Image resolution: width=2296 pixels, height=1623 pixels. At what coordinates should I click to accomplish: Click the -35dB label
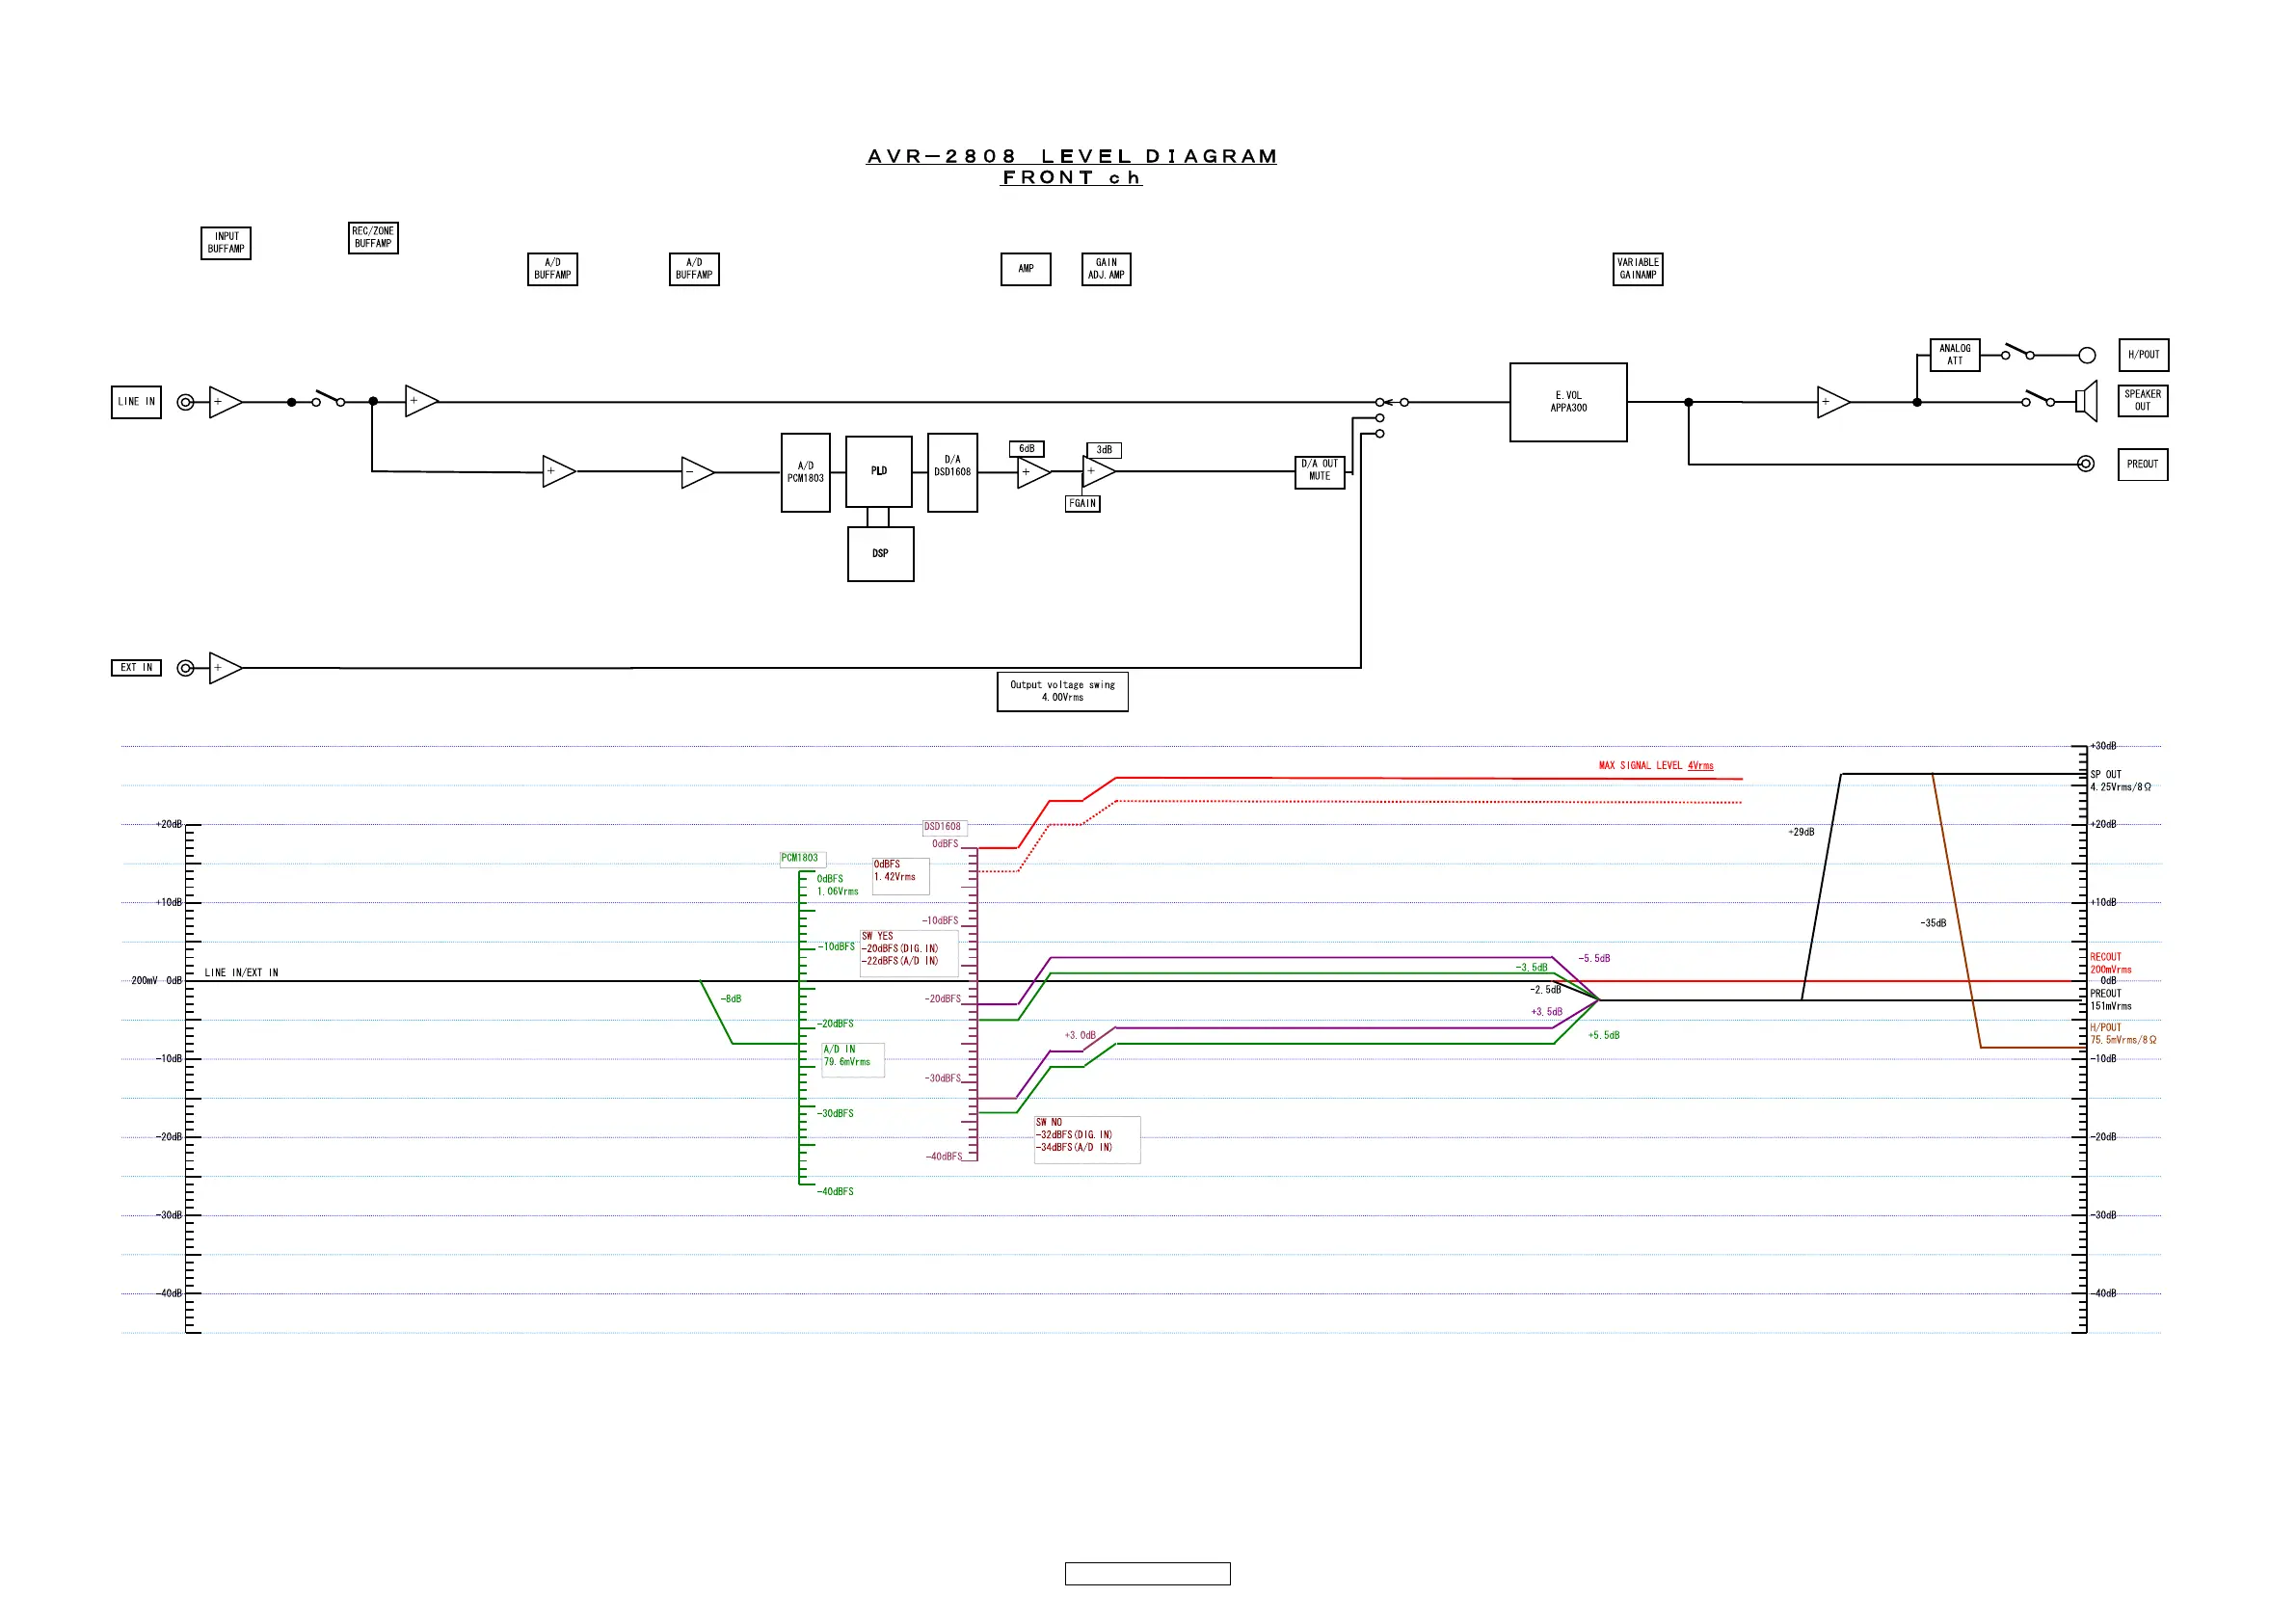point(1933,924)
